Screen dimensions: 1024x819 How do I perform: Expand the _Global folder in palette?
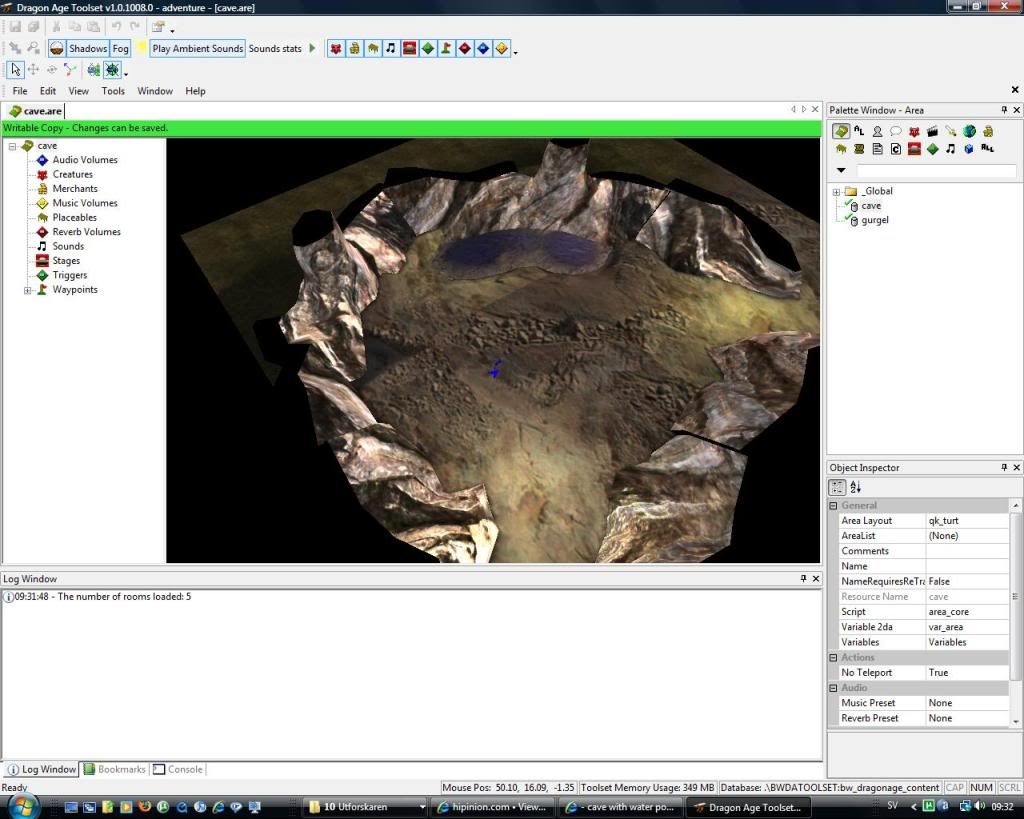click(836, 191)
